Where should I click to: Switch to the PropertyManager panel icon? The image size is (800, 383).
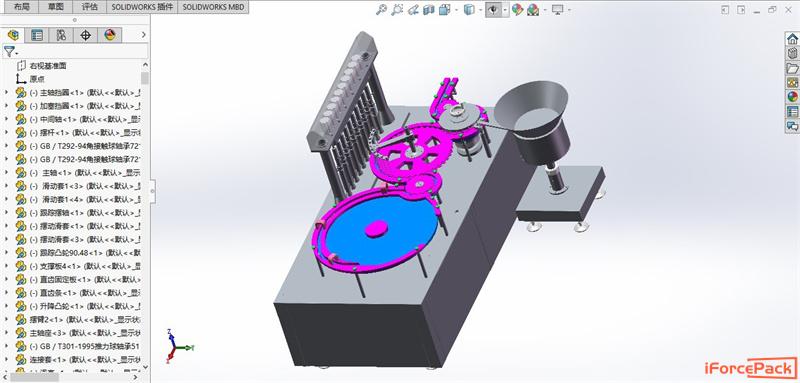(x=37, y=35)
